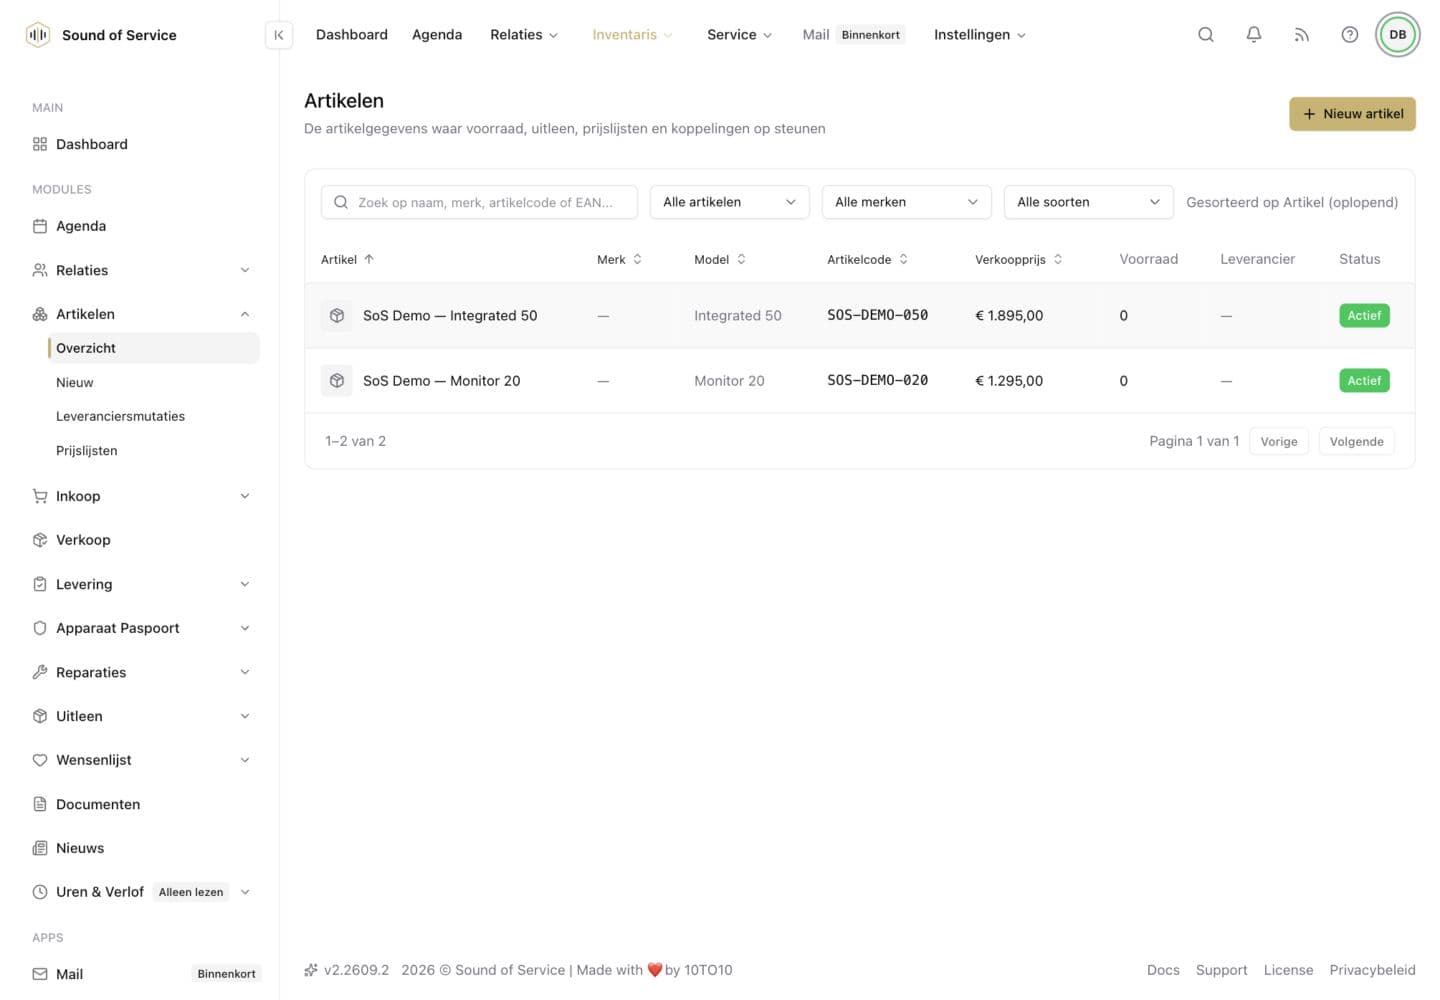Open the Inventaris top menu
1440x1000 pixels.
[x=632, y=35]
